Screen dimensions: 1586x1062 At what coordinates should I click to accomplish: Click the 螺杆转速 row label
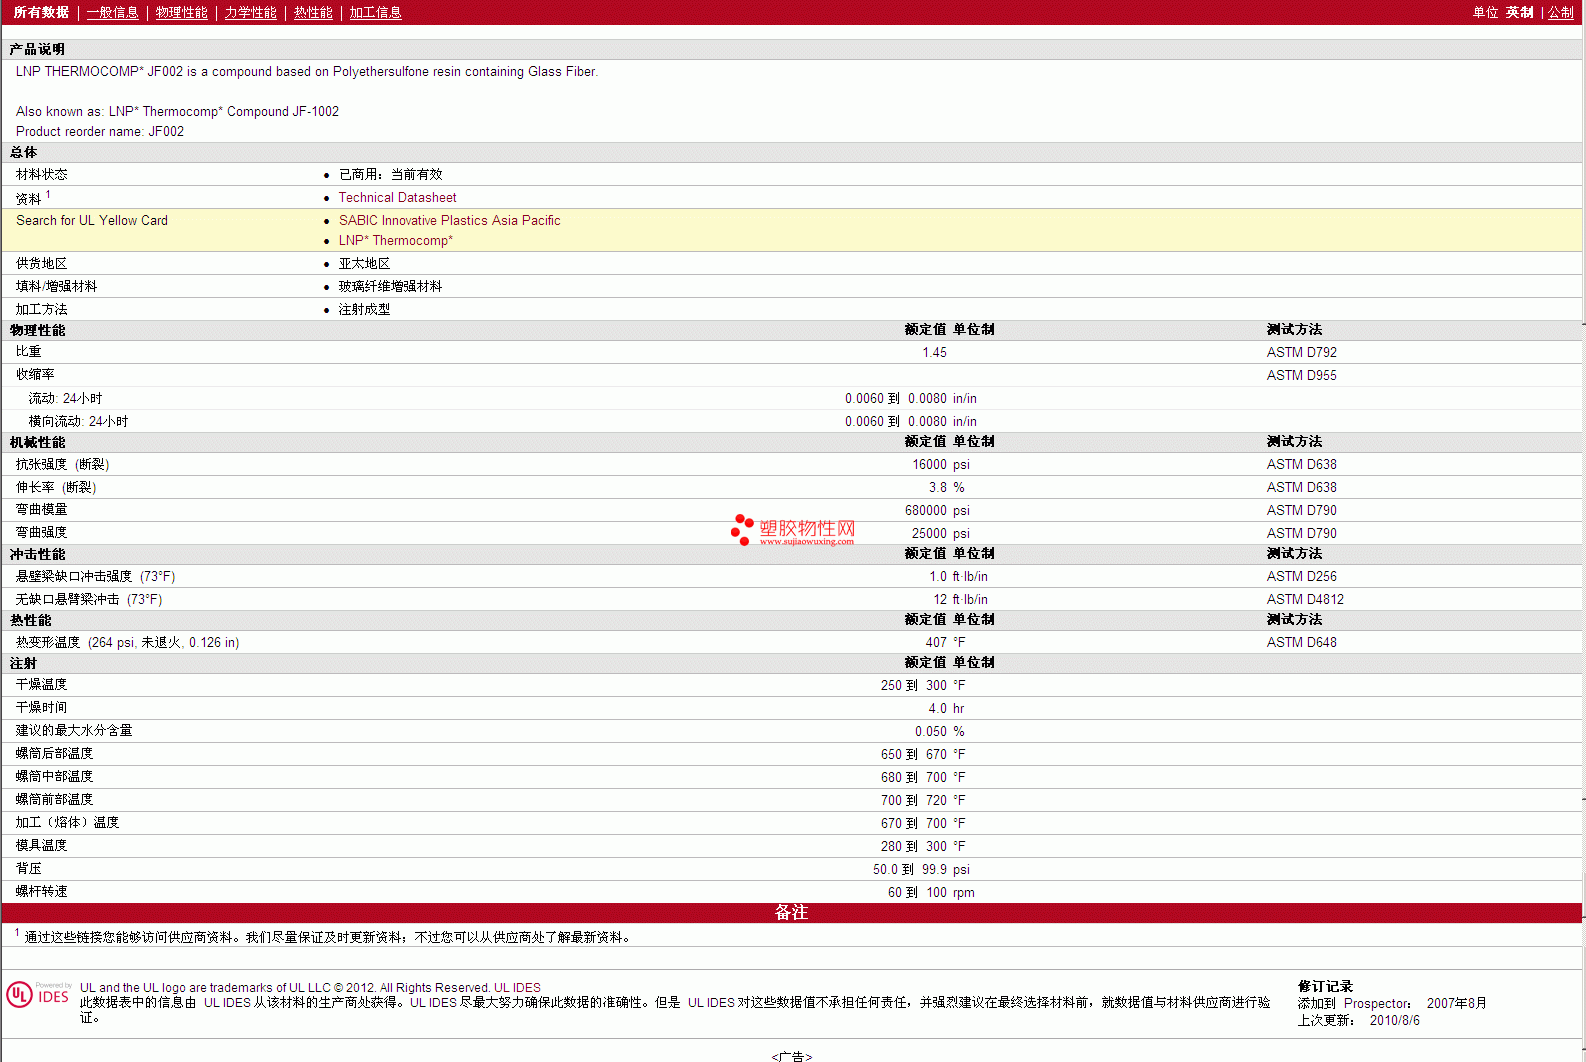41,891
